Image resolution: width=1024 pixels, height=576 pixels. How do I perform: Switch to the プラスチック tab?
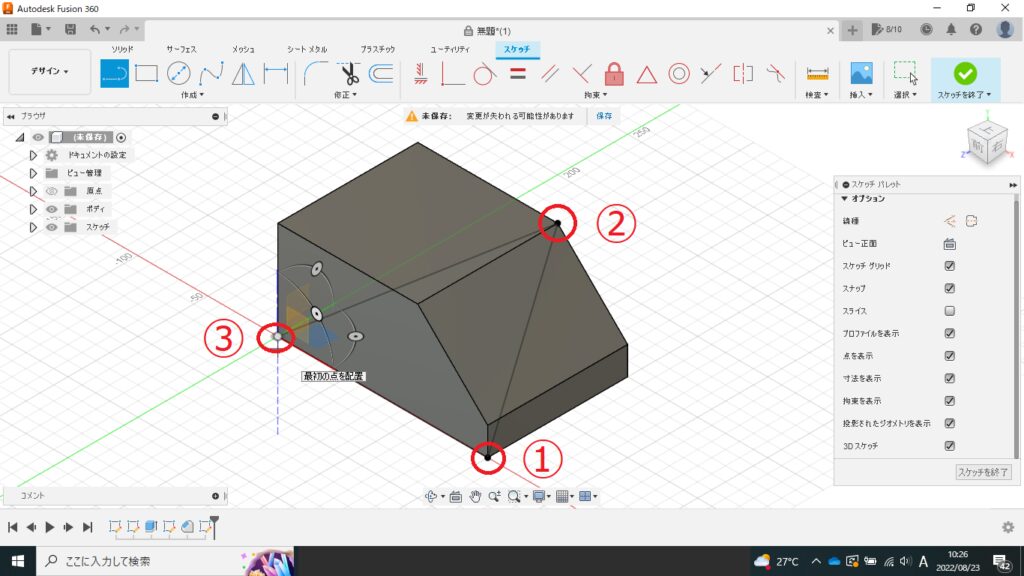pos(377,50)
